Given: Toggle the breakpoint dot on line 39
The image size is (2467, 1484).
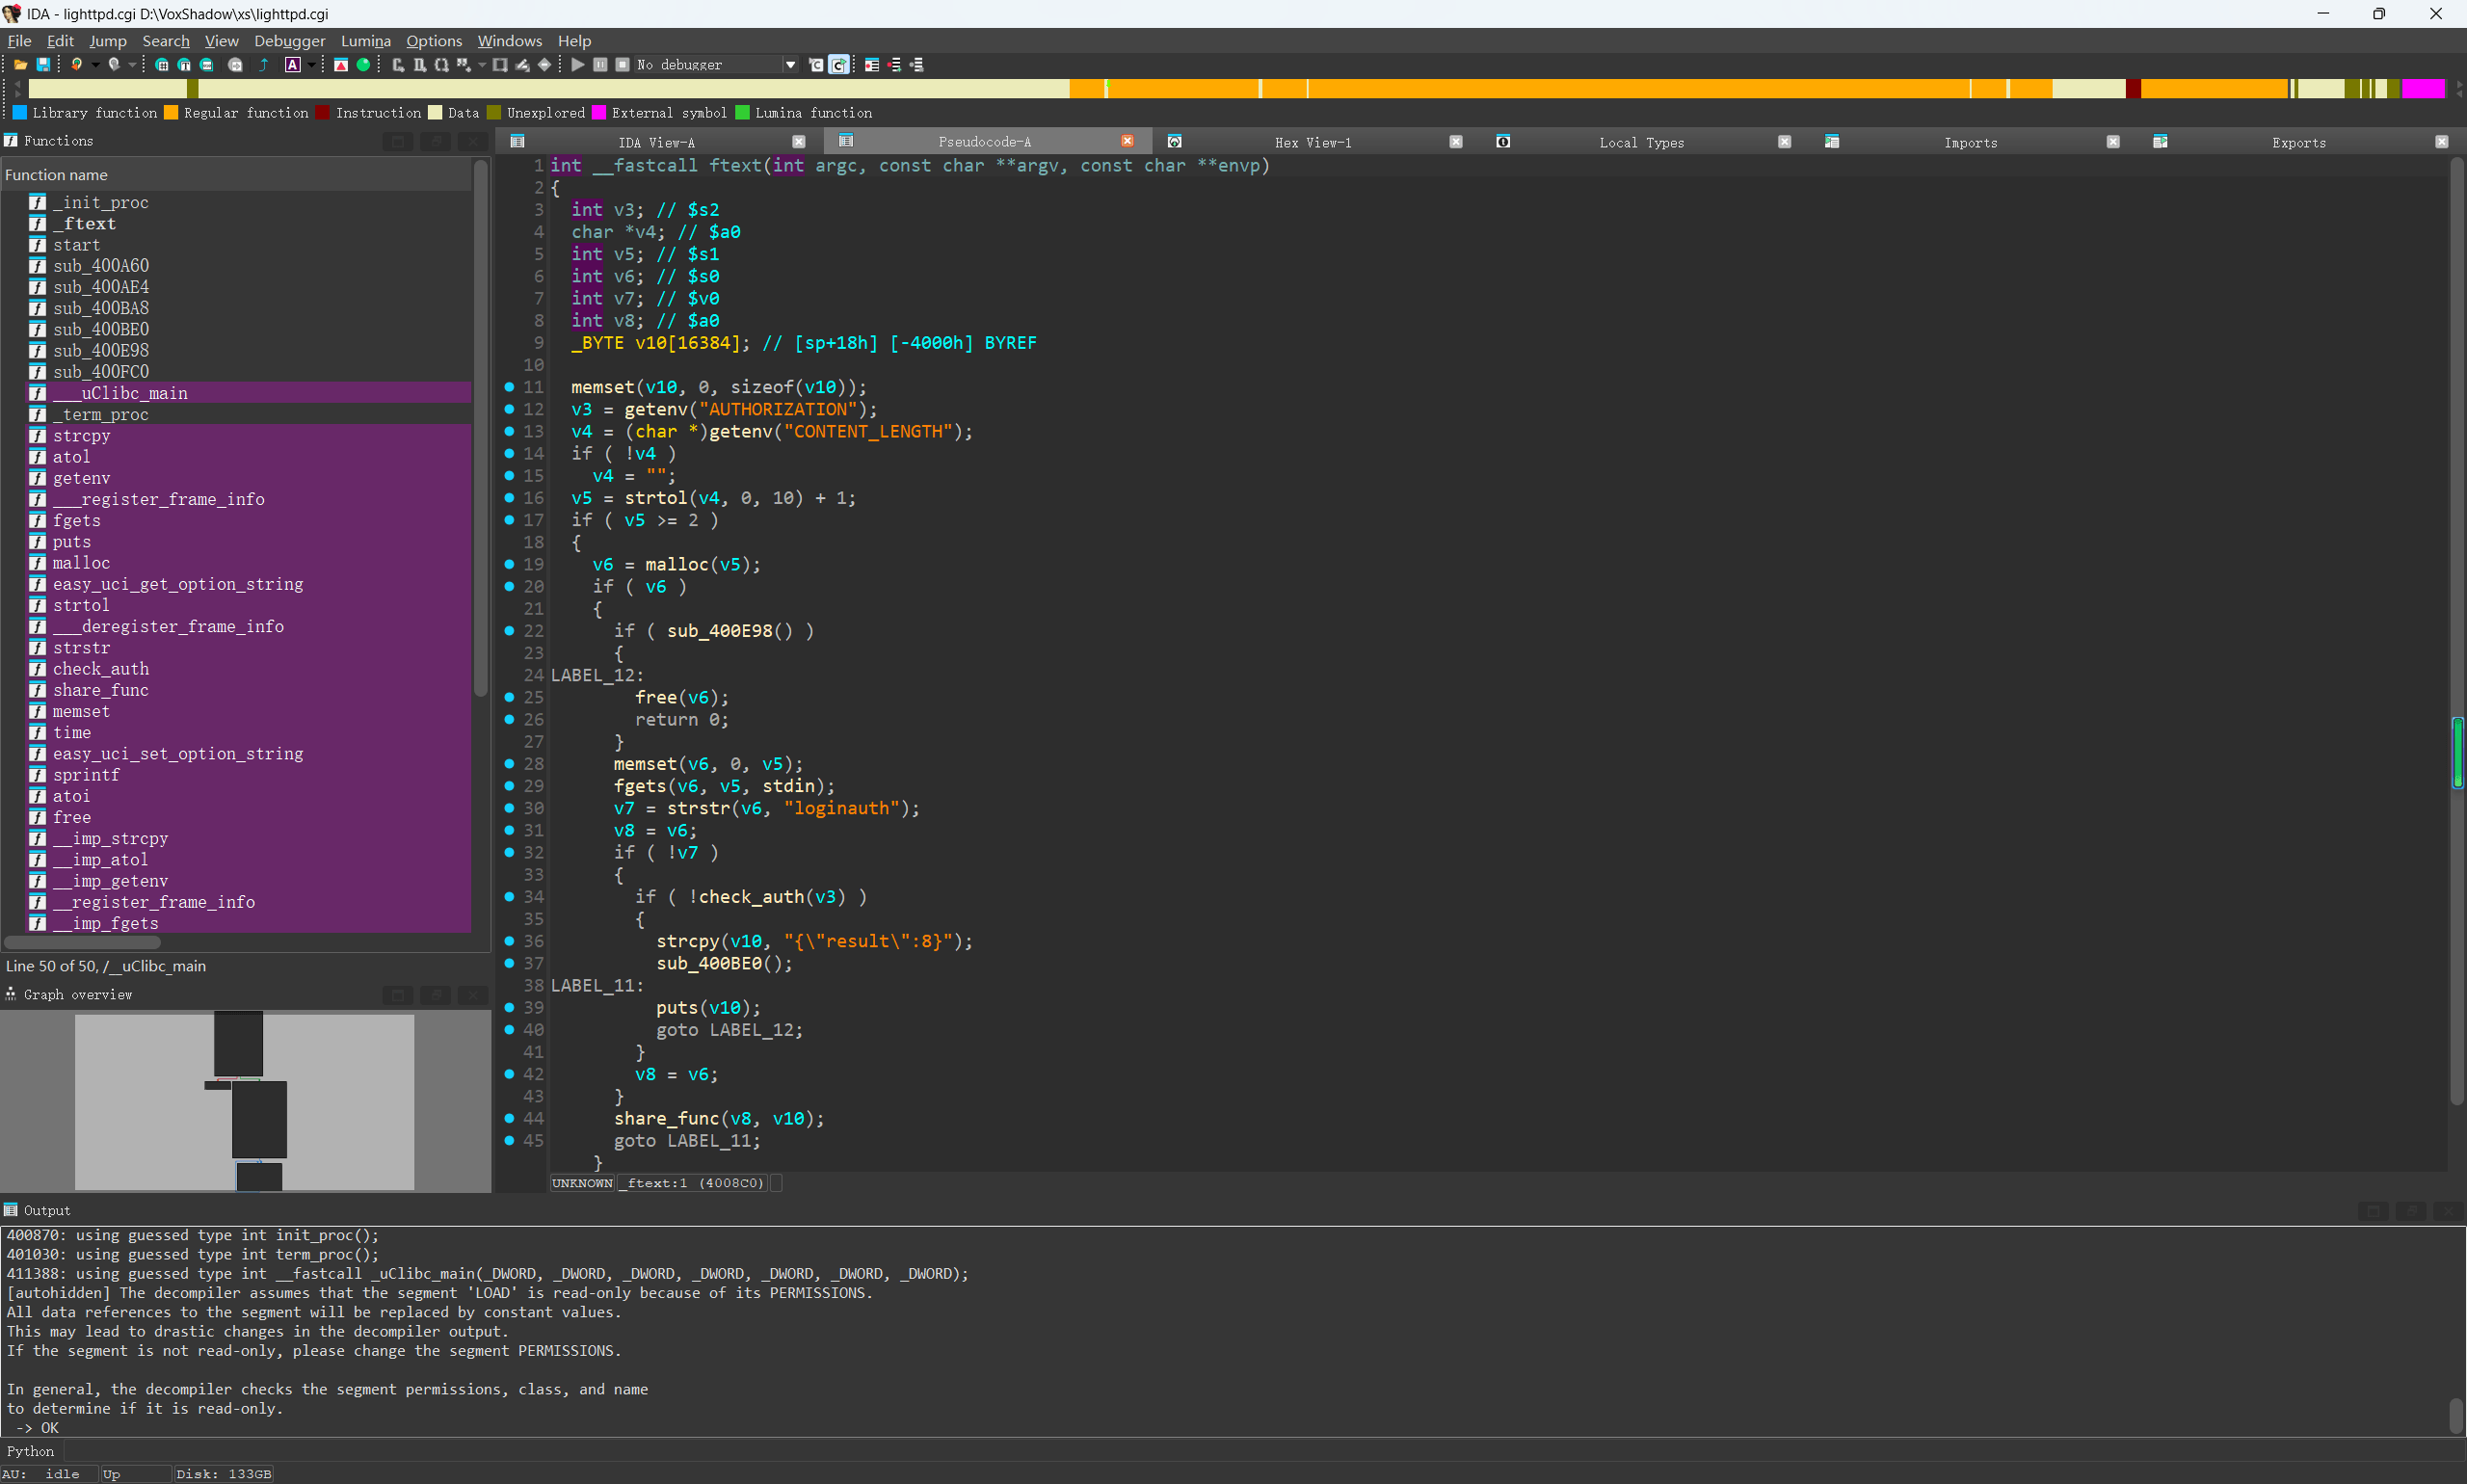Looking at the screenshot, I should tap(509, 1008).
